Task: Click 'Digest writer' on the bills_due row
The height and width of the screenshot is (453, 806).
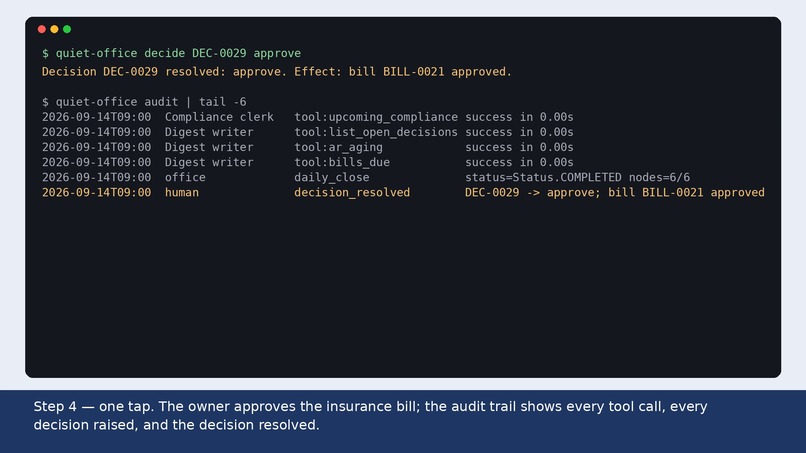Action: click(x=209, y=162)
